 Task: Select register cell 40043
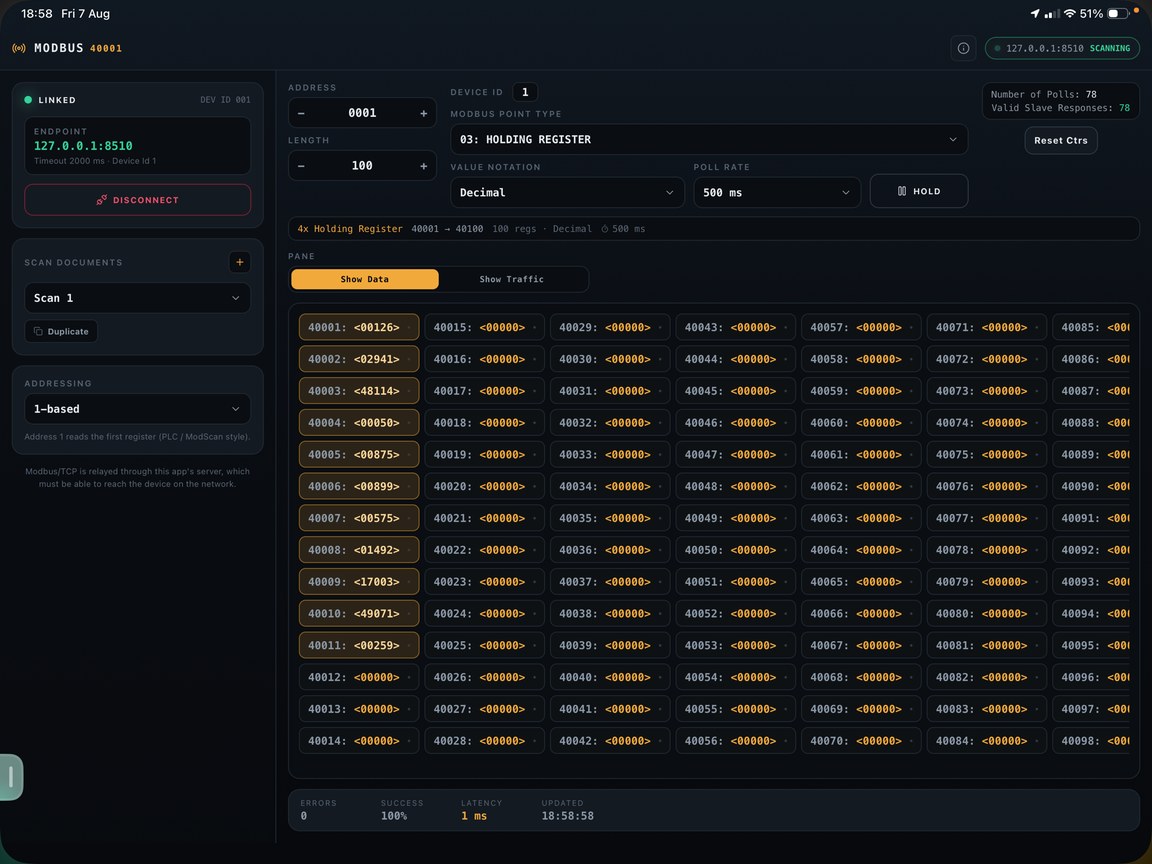[x=735, y=328]
